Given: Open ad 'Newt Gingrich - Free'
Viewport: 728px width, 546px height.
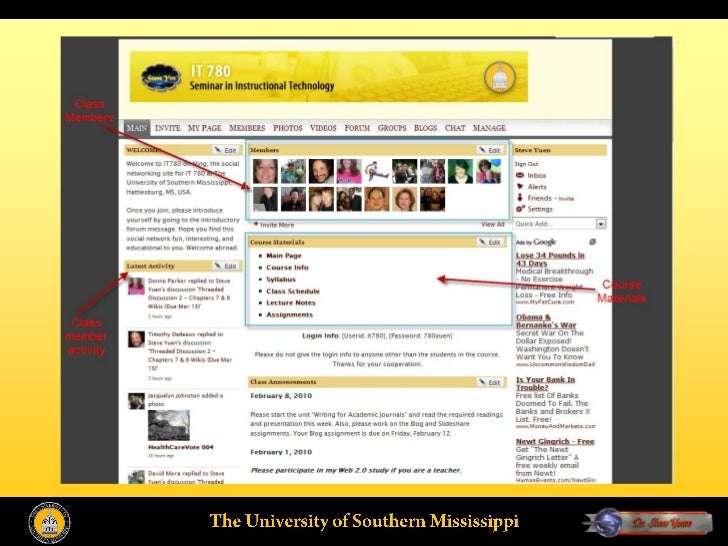Looking at the screenshot, I should [555, 442].
